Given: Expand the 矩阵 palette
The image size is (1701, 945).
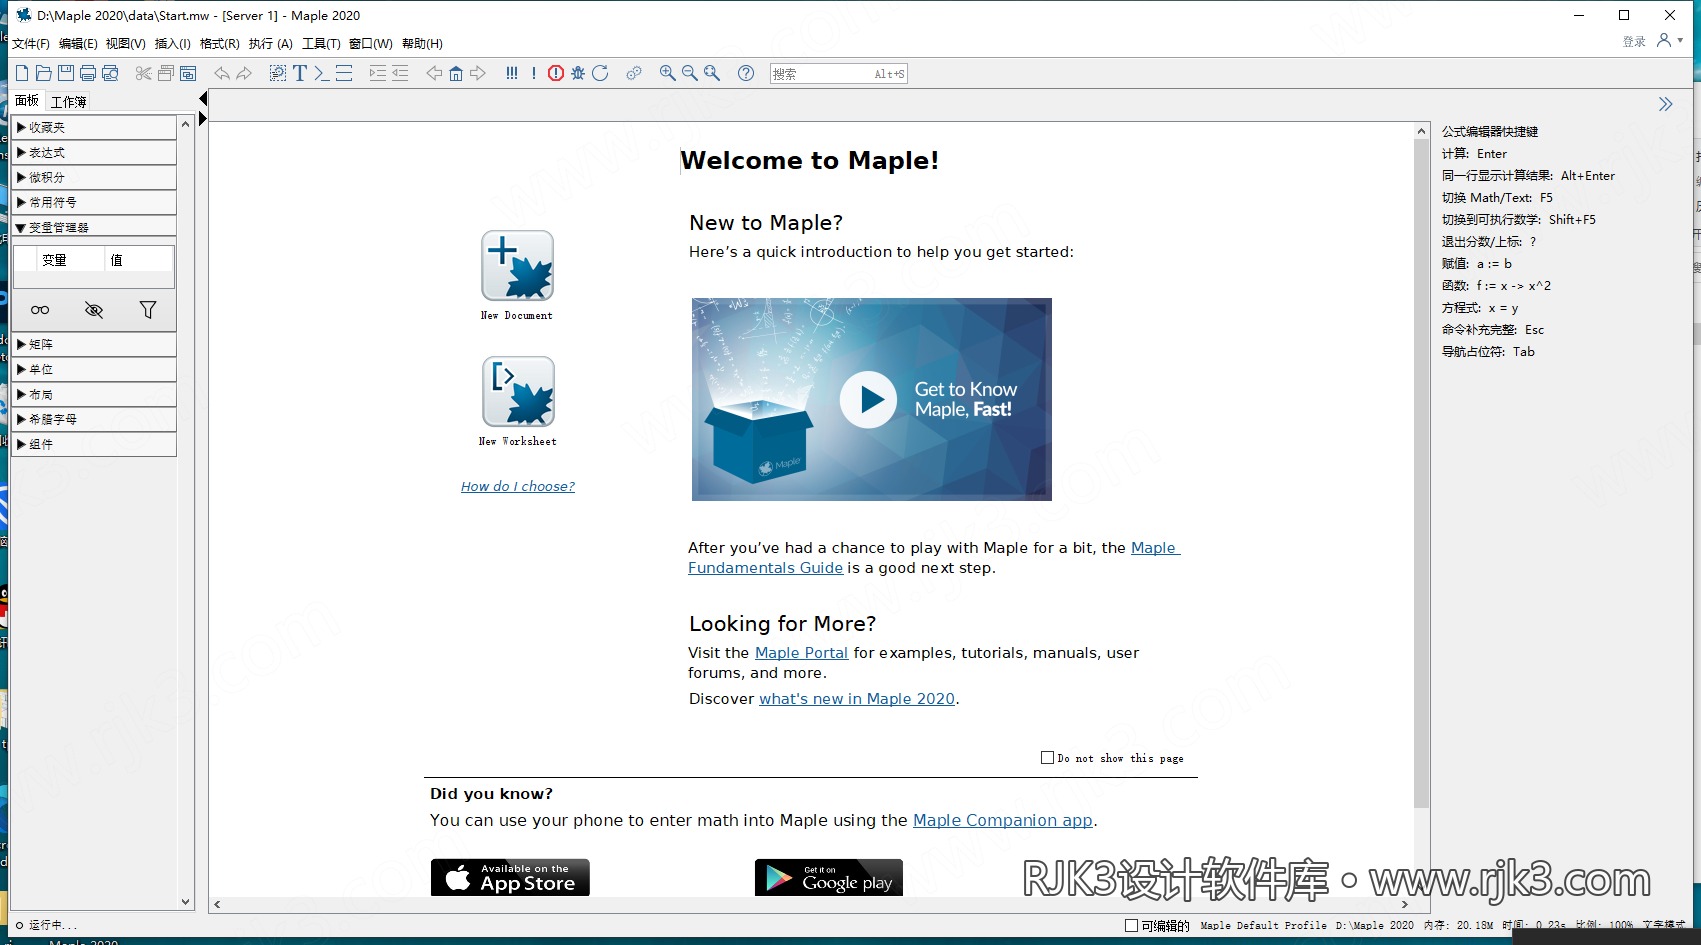Looking at the screenshot, I should click(x=94, y=344).
